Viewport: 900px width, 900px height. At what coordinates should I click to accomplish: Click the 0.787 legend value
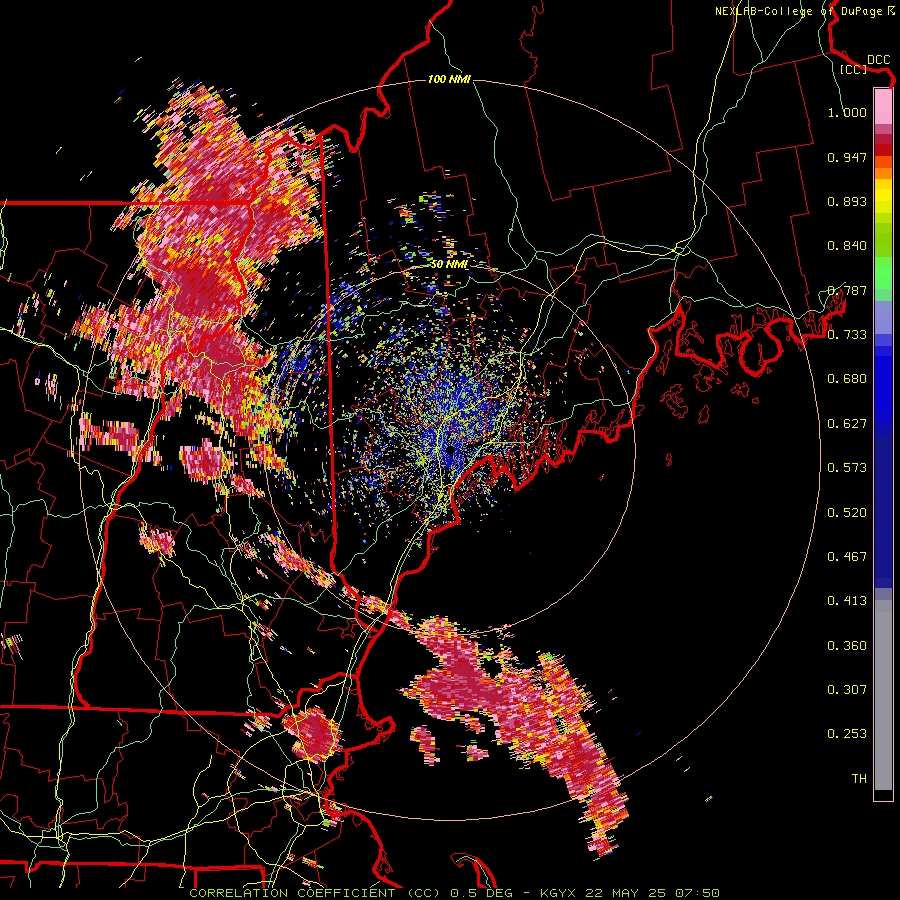tap(847, 290)
